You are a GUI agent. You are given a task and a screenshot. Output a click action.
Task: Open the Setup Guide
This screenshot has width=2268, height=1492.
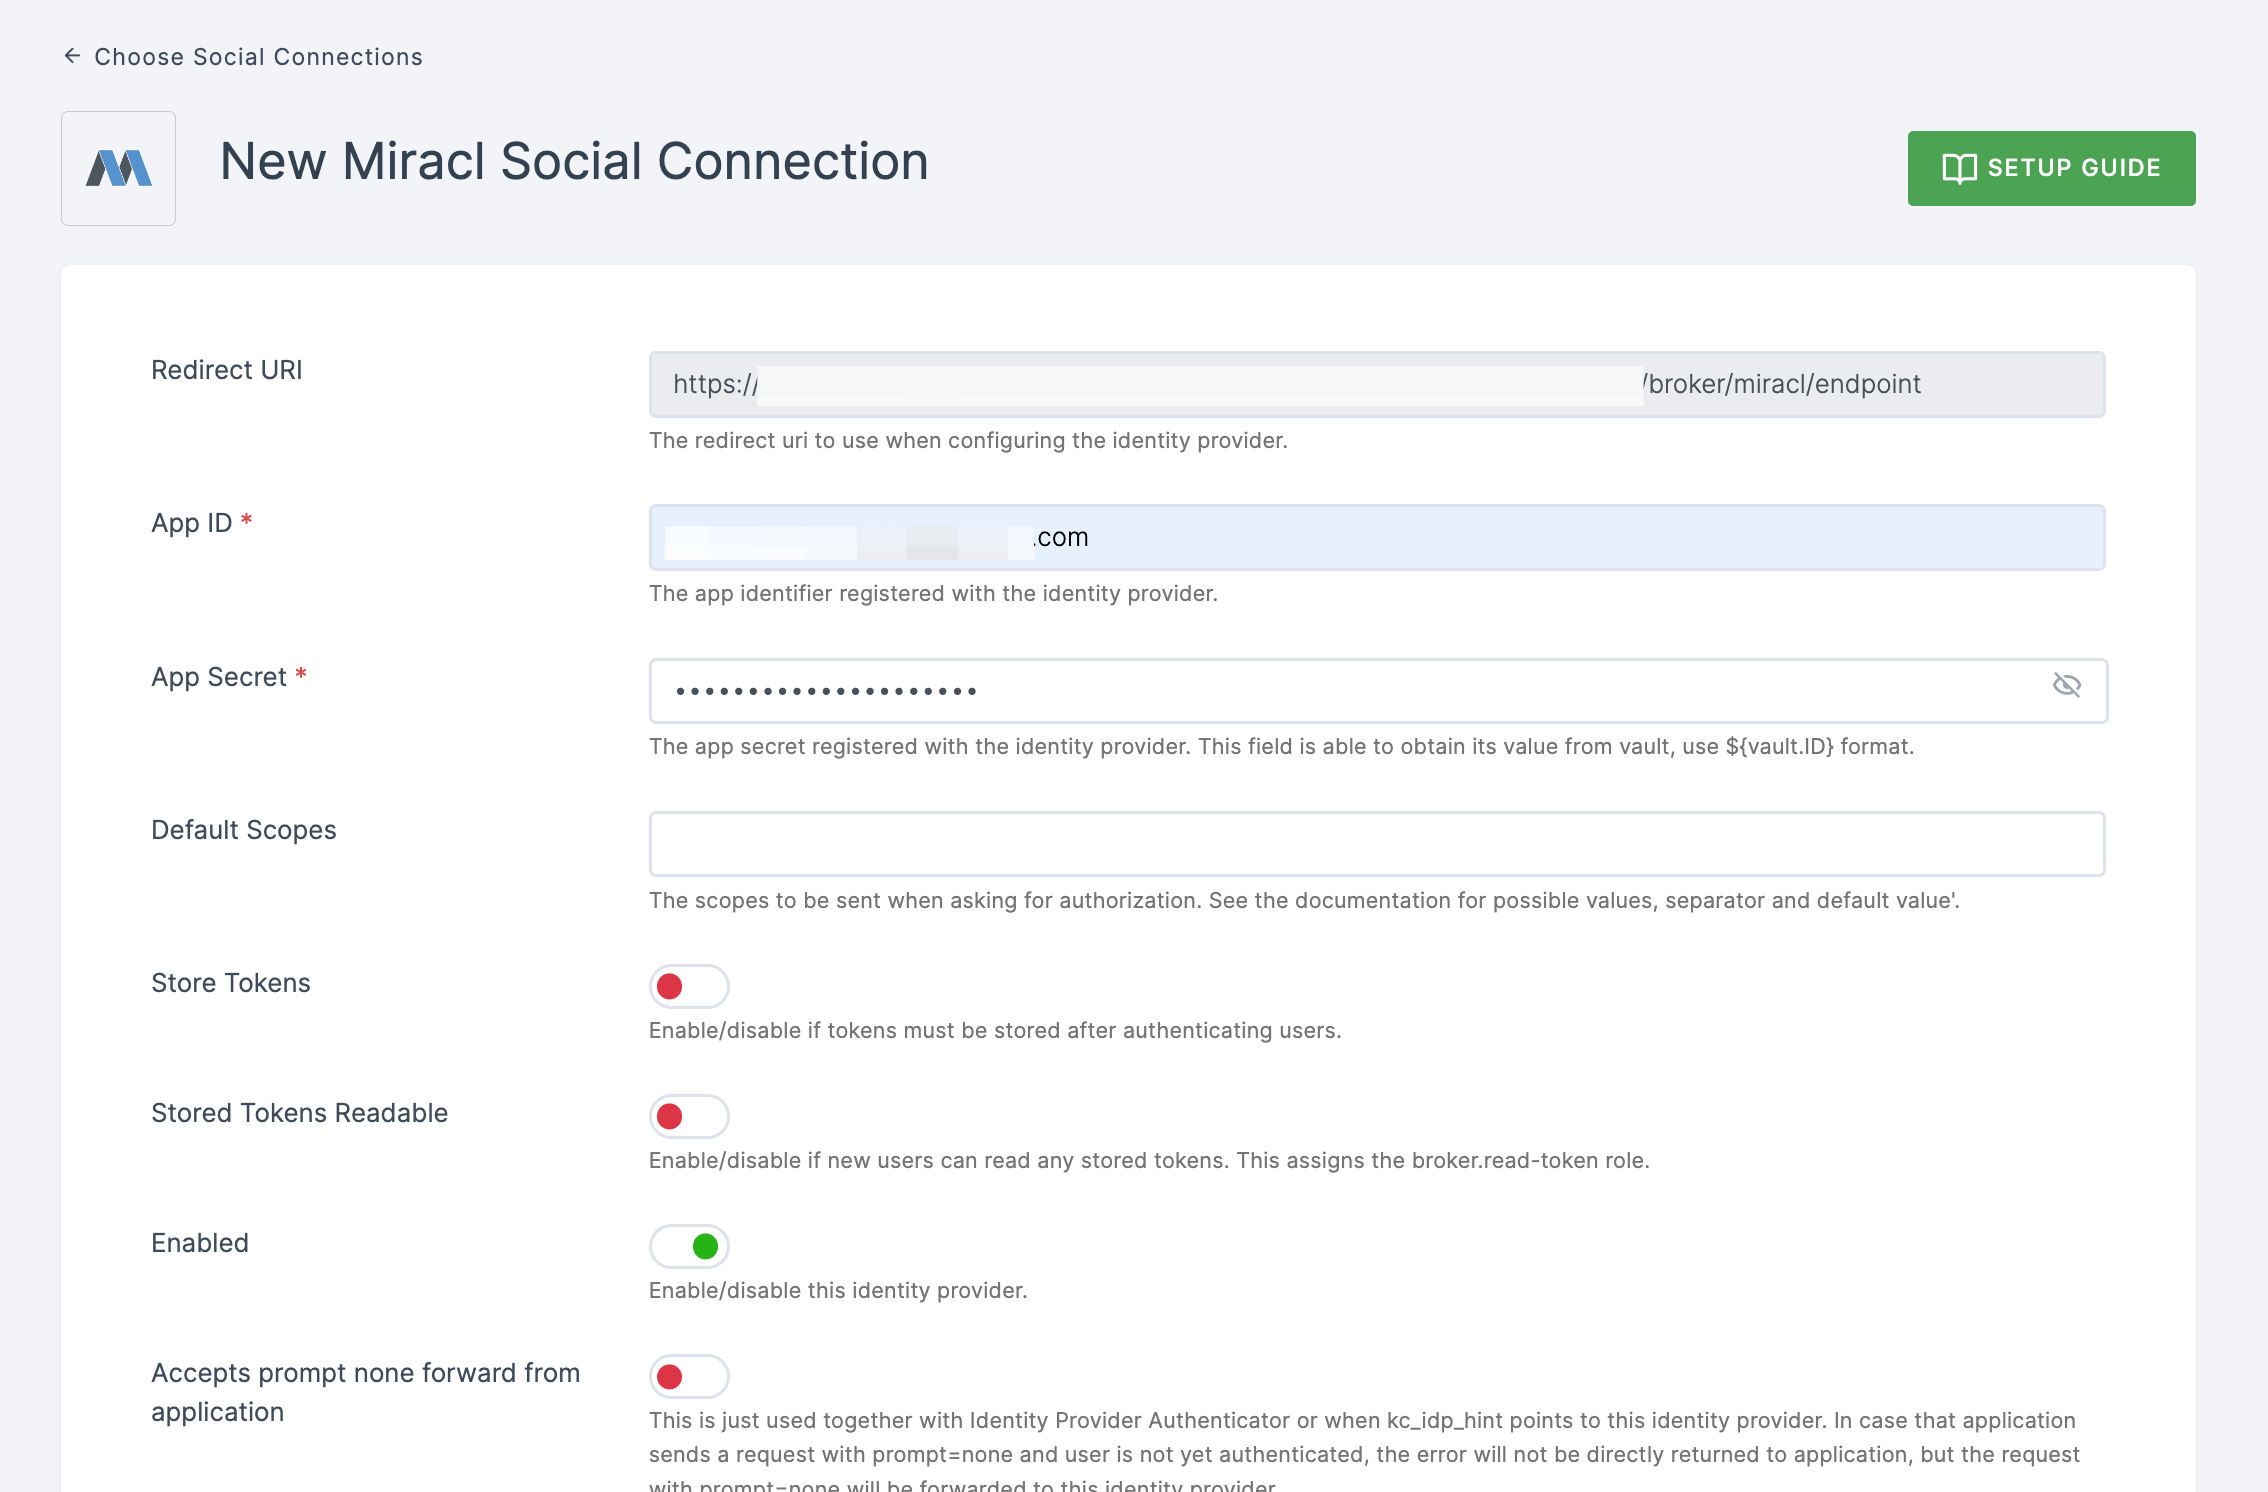point(2051,168)
